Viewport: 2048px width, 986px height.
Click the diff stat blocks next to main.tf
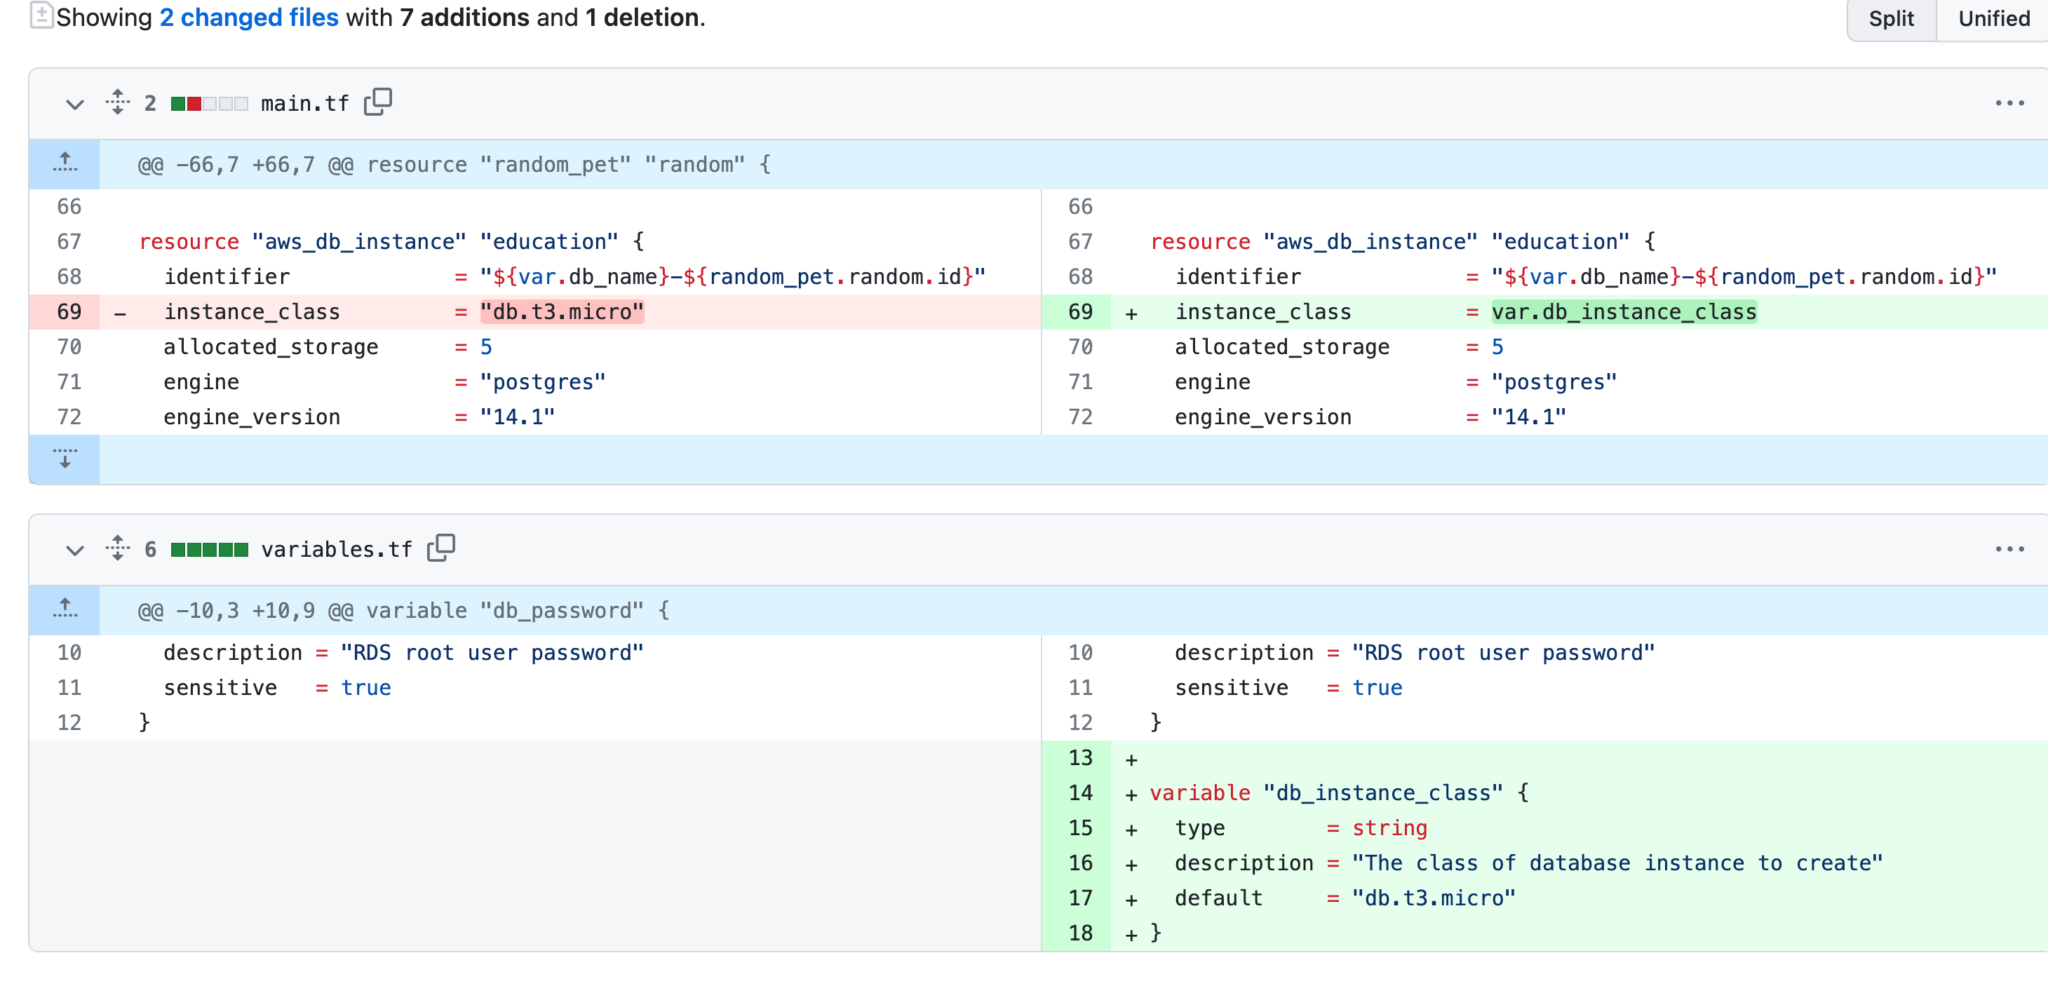(210, 102)
